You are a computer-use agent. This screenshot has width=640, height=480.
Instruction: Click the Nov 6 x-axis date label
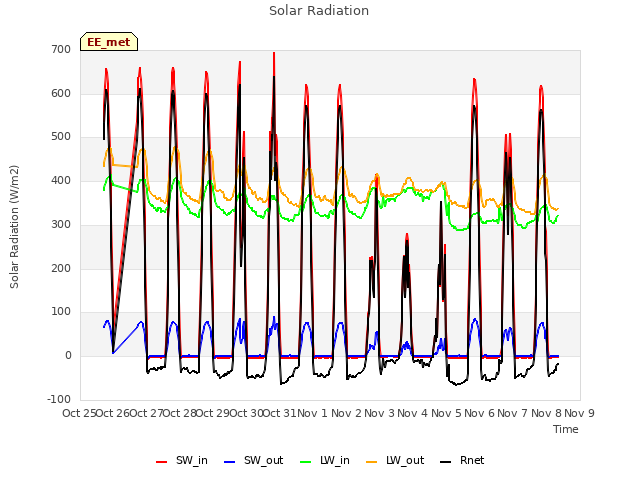pyautogui.click(x=479, y=413)
